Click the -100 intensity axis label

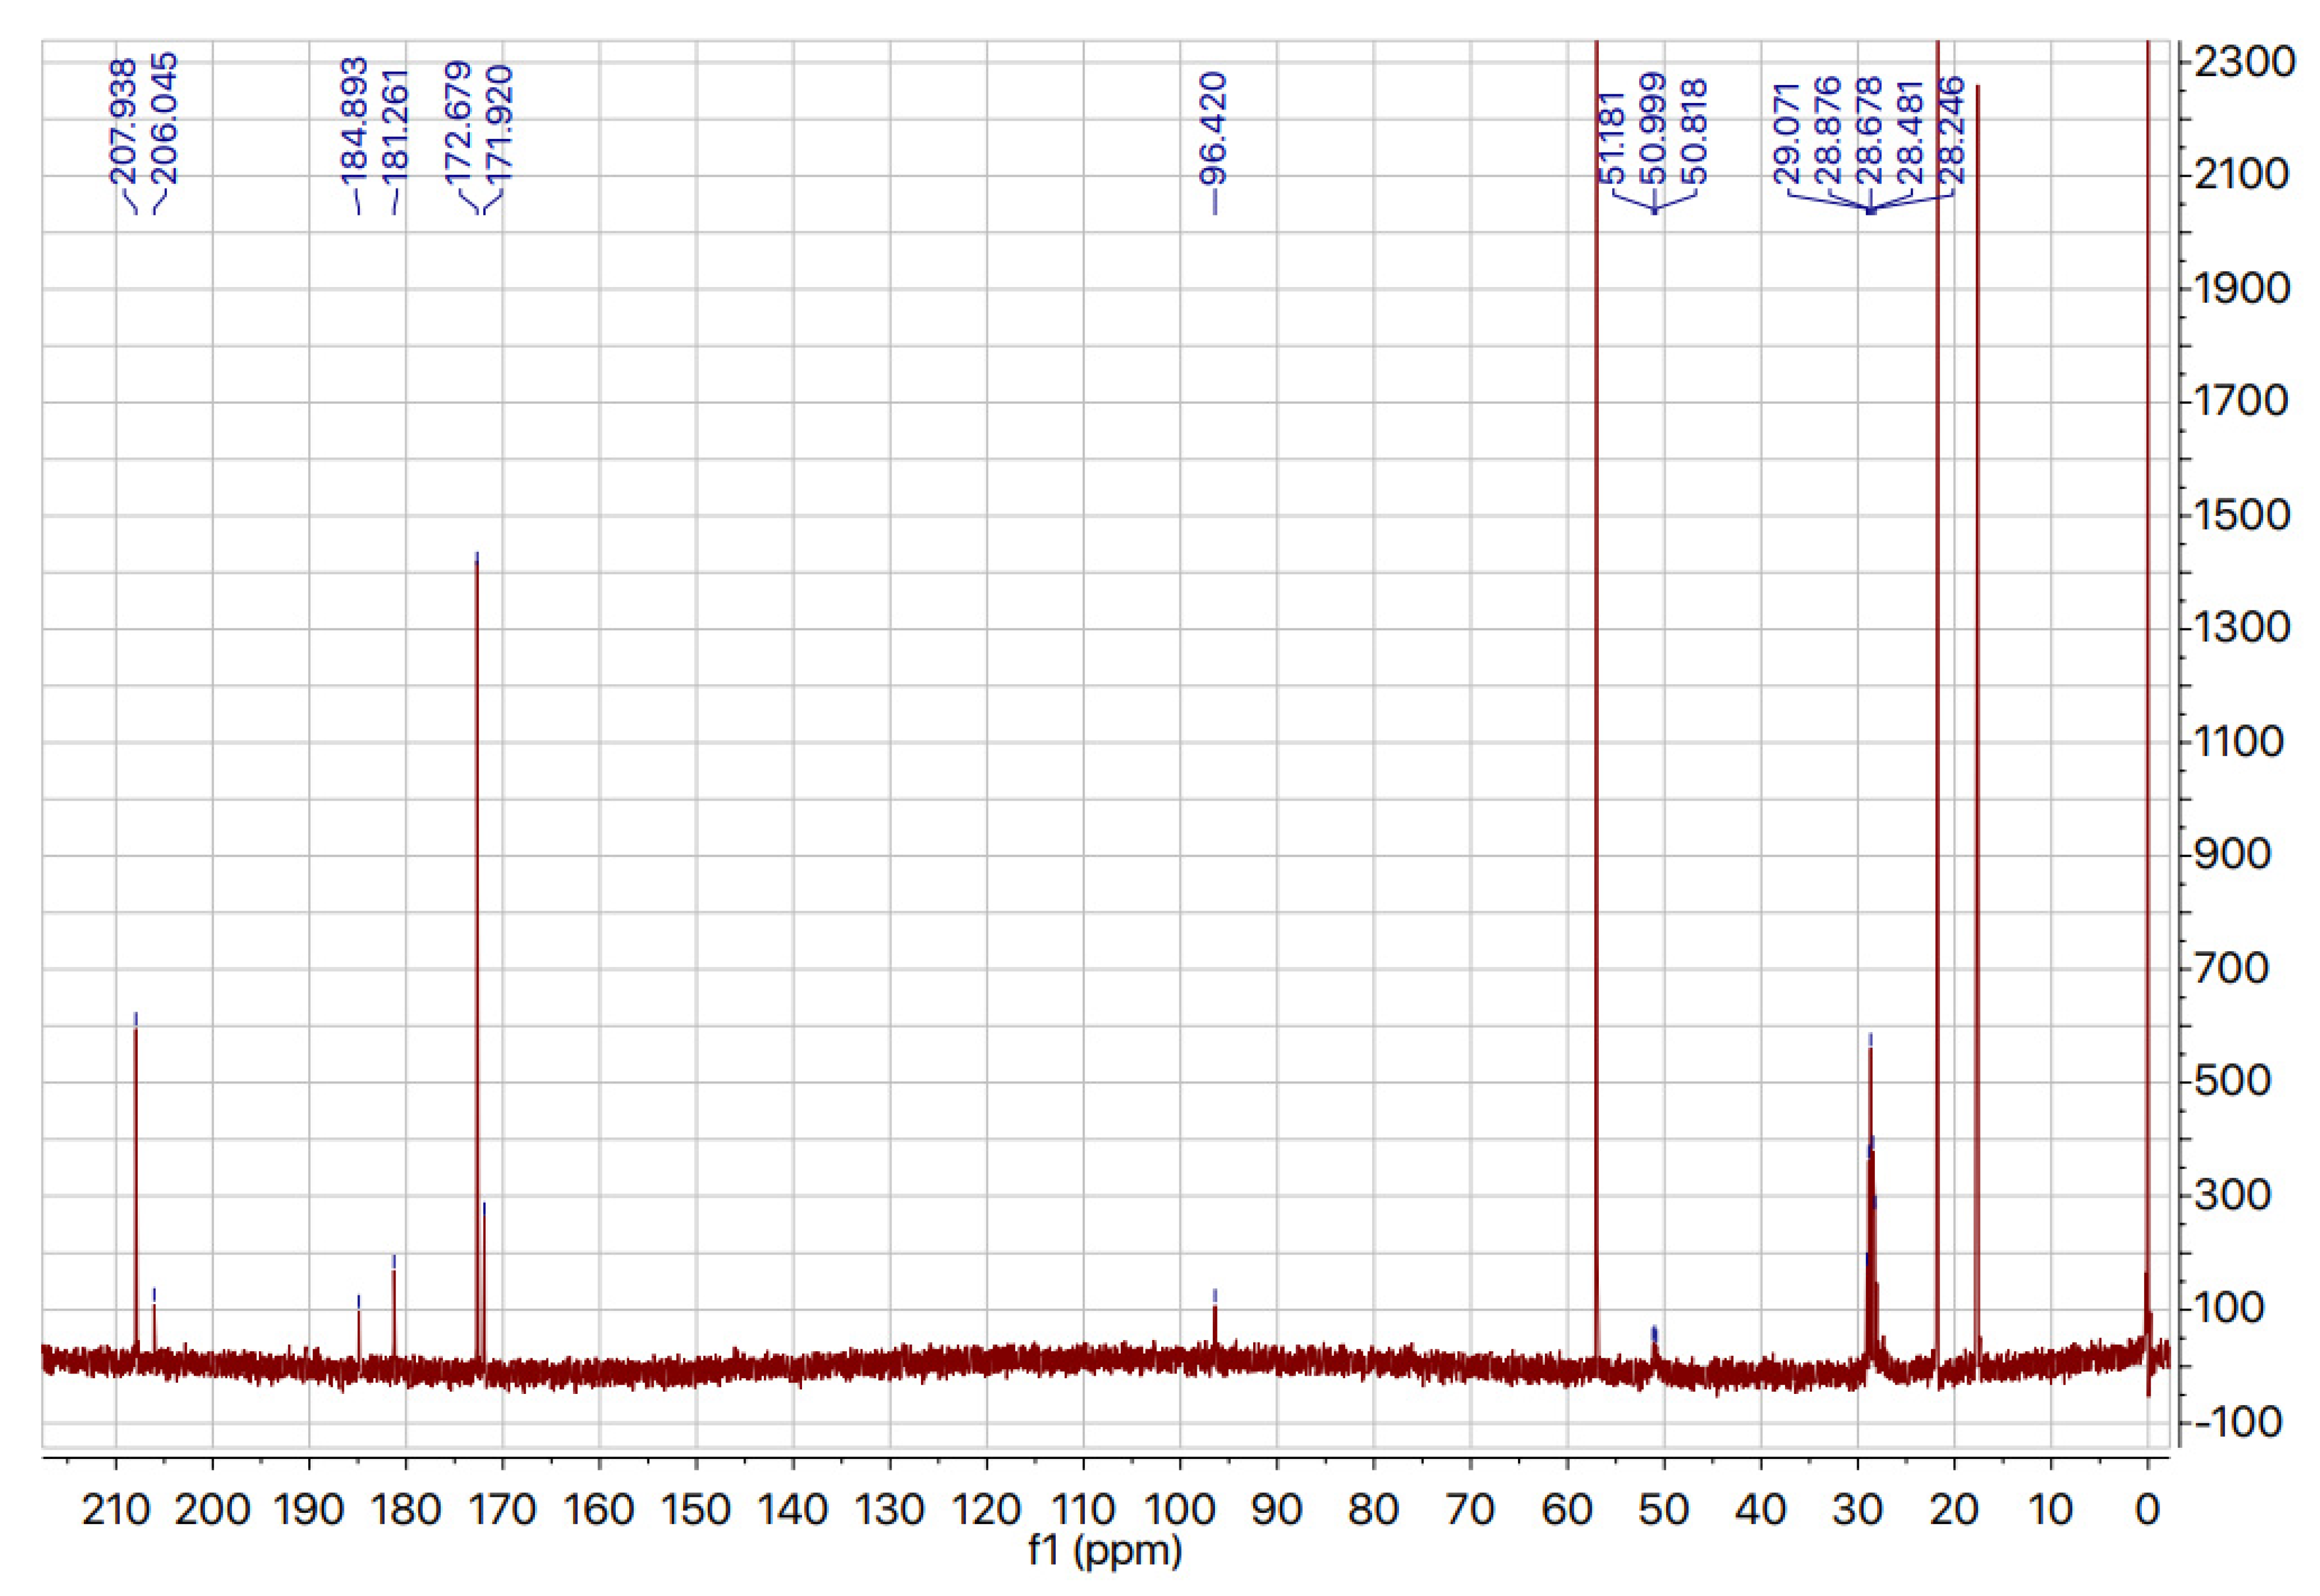2238,1421
